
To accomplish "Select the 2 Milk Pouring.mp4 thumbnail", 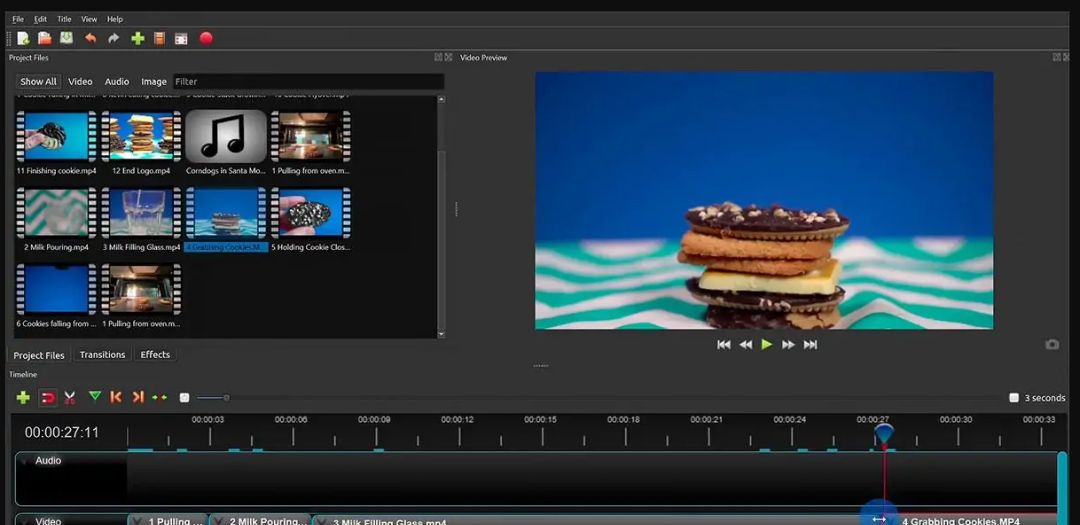I will click(56, 212).
